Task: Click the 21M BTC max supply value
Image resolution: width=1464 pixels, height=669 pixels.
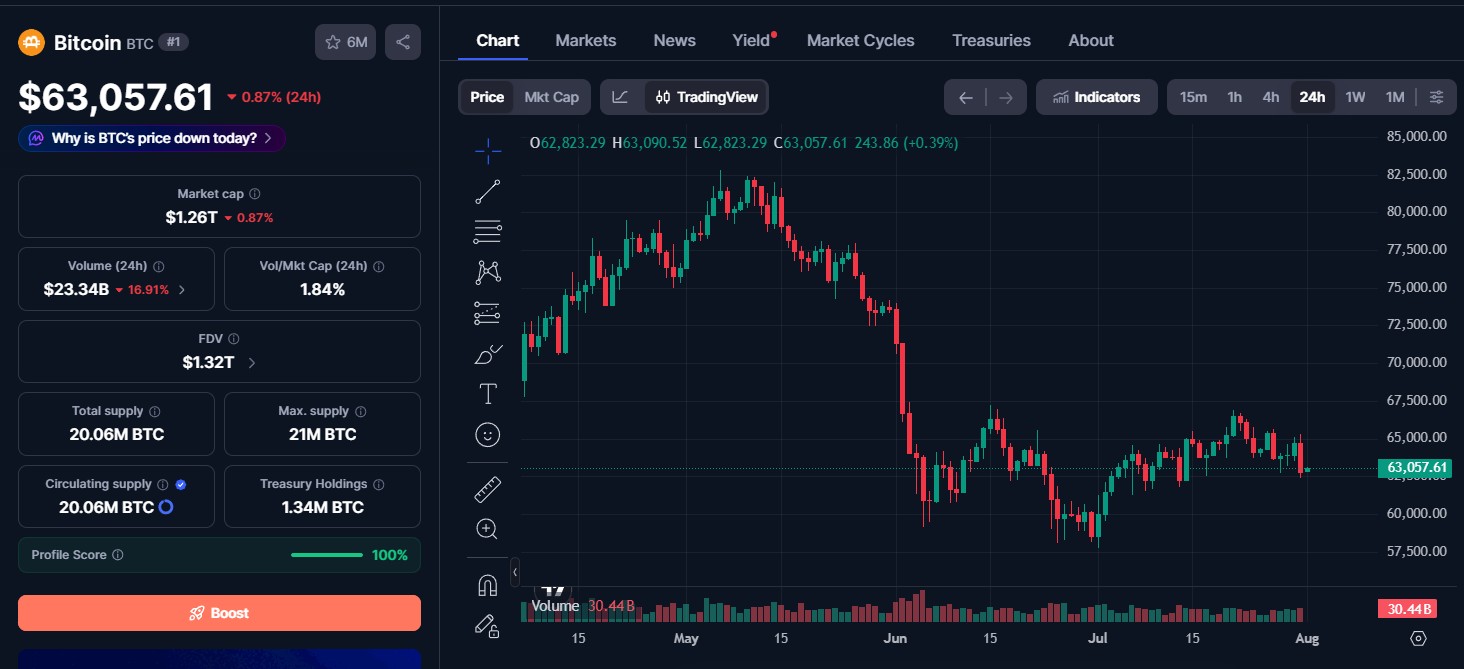Action: [x=322, y=434]
